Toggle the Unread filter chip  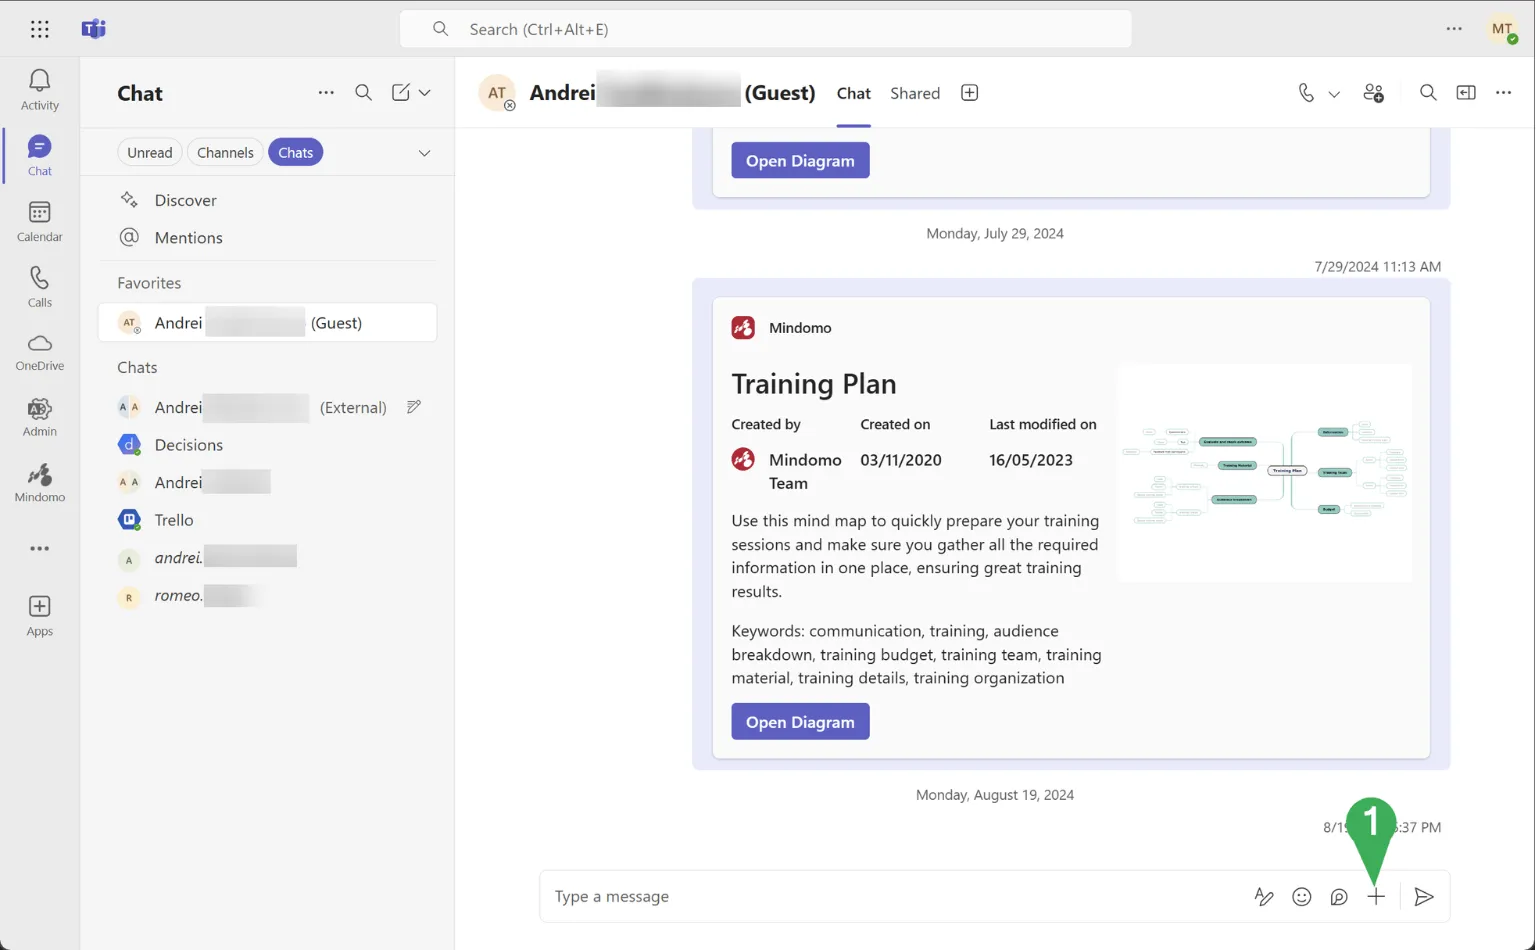tap(149, 153)
